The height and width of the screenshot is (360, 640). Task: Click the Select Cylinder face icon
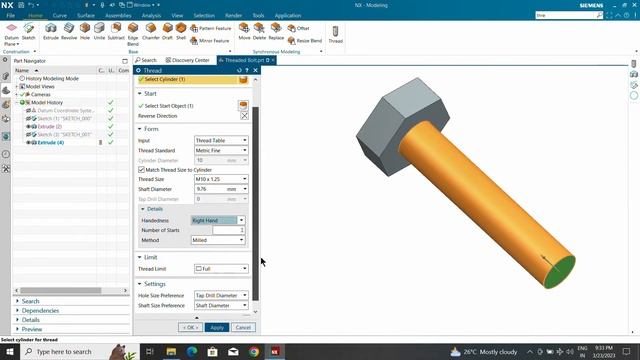click(243, 80)
